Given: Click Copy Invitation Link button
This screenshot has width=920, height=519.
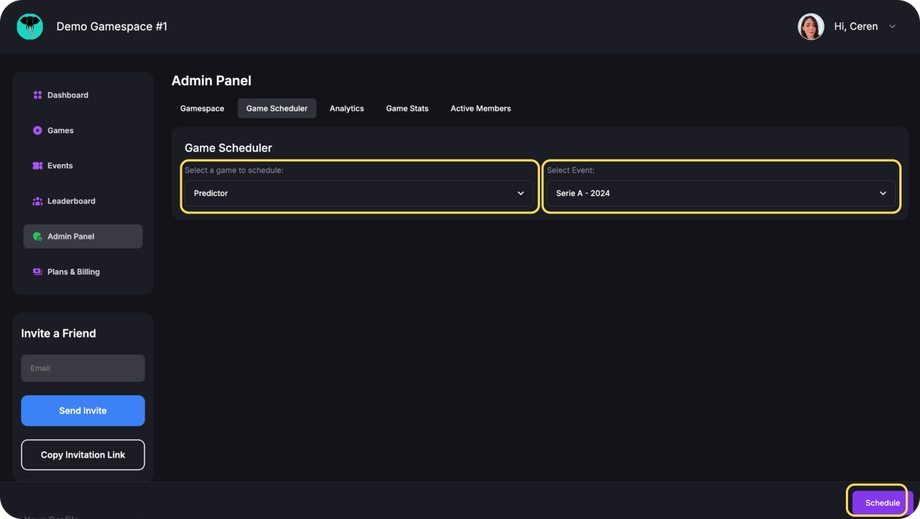Looking at the screenshot, I should click(83, 455).
